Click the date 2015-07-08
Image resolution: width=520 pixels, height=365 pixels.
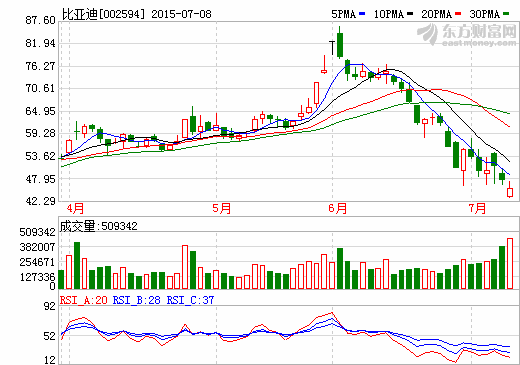pos(181,14)
